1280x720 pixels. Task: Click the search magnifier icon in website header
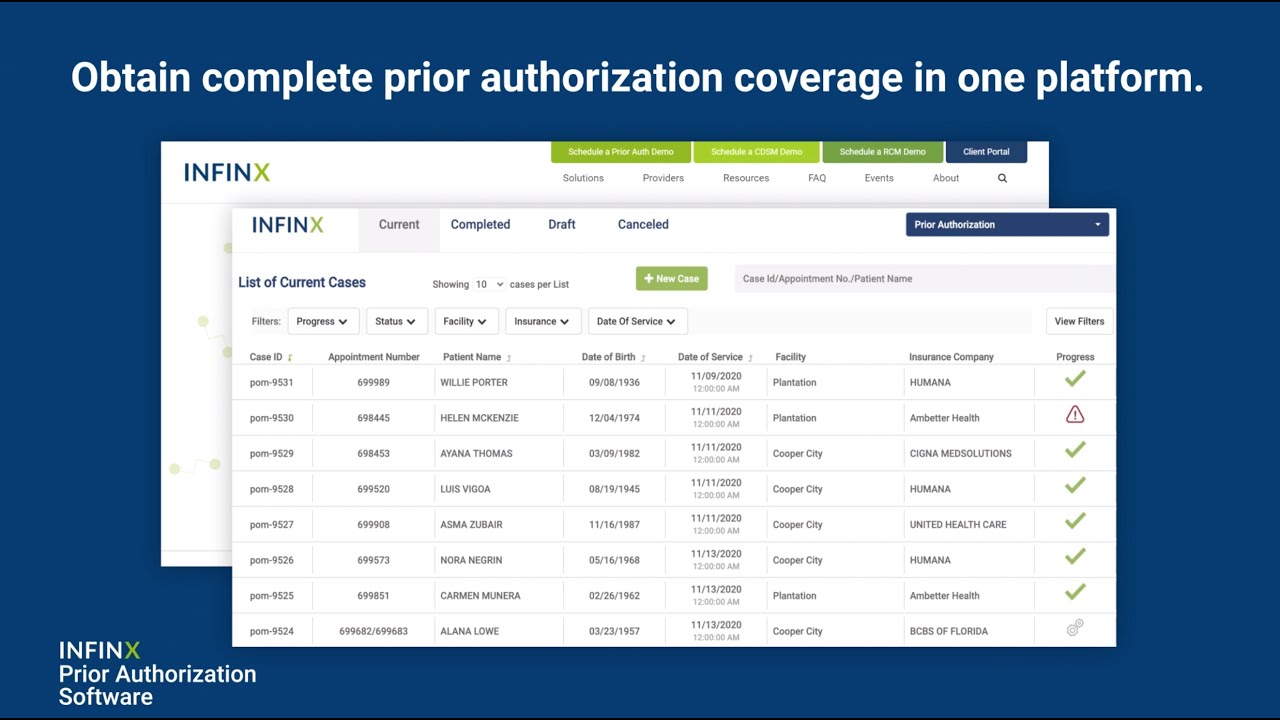tap(1002, 178)
